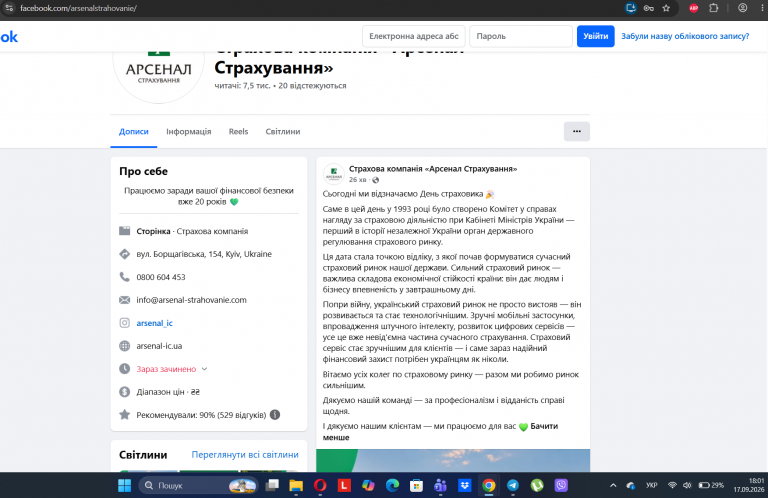Click the УКР language indicator
Image resolution: width=768 pixels, height=498 pixels.
(x=651, y=485)
